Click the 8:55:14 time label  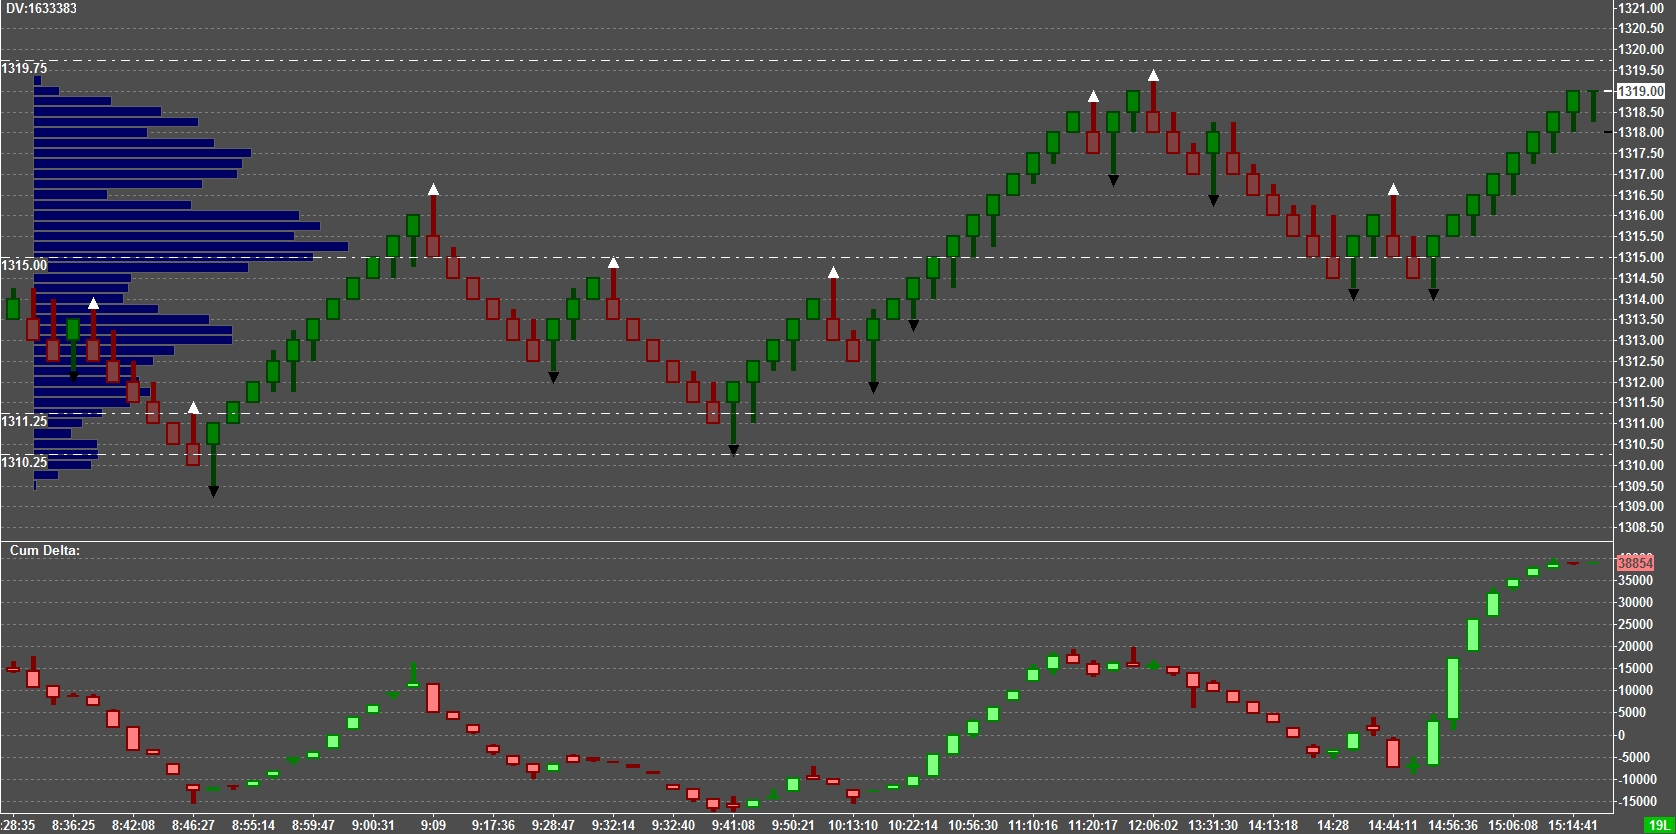point(253,825)
